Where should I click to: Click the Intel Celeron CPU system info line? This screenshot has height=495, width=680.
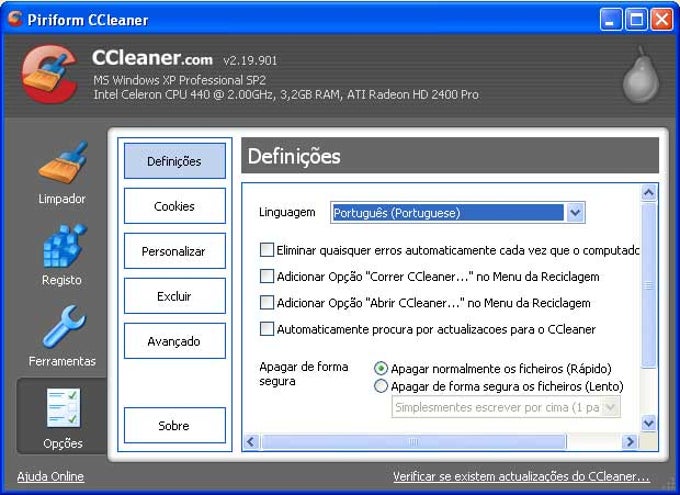[286, 95]
